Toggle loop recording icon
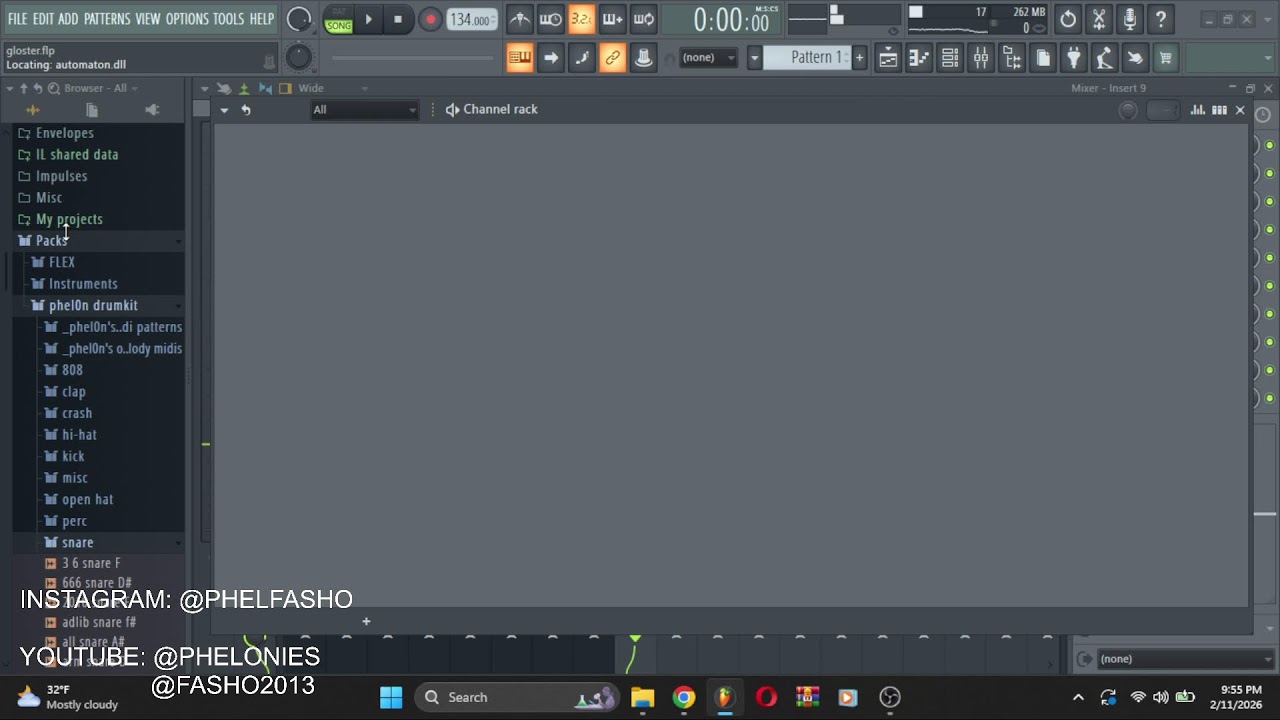The height and width of the screenshot is (720, 1280). 643,19
